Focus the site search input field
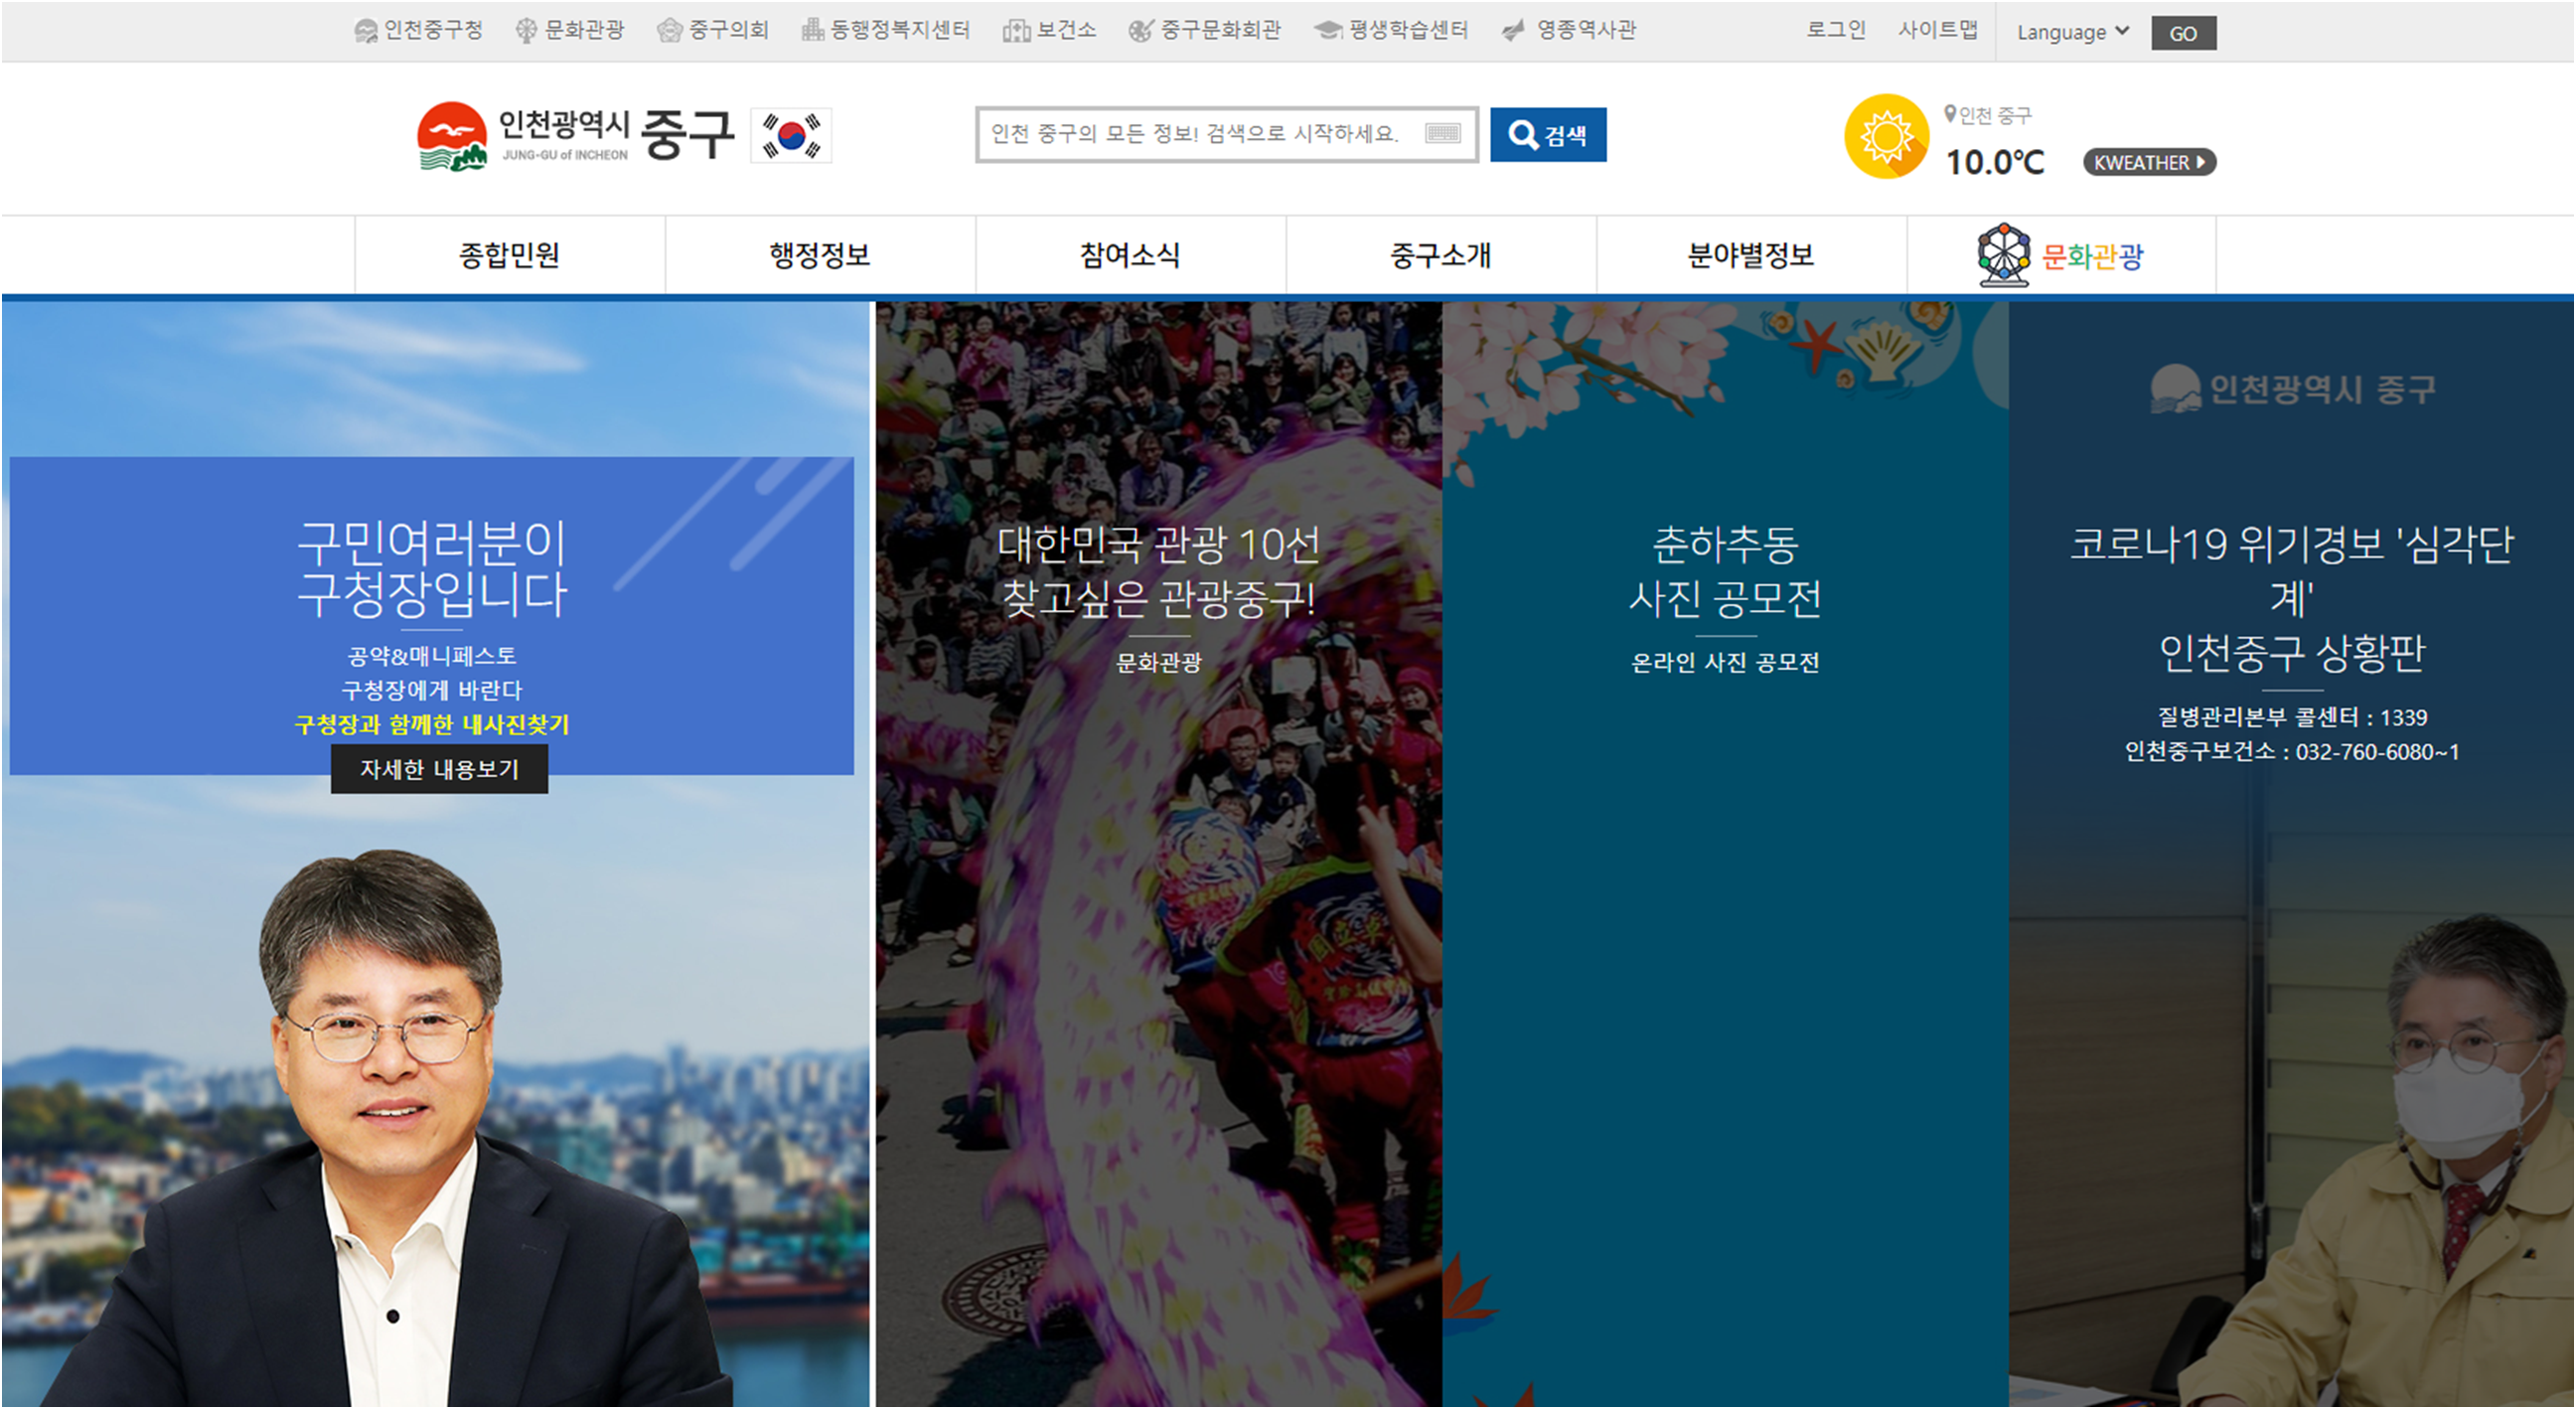 click(1200, 134)
